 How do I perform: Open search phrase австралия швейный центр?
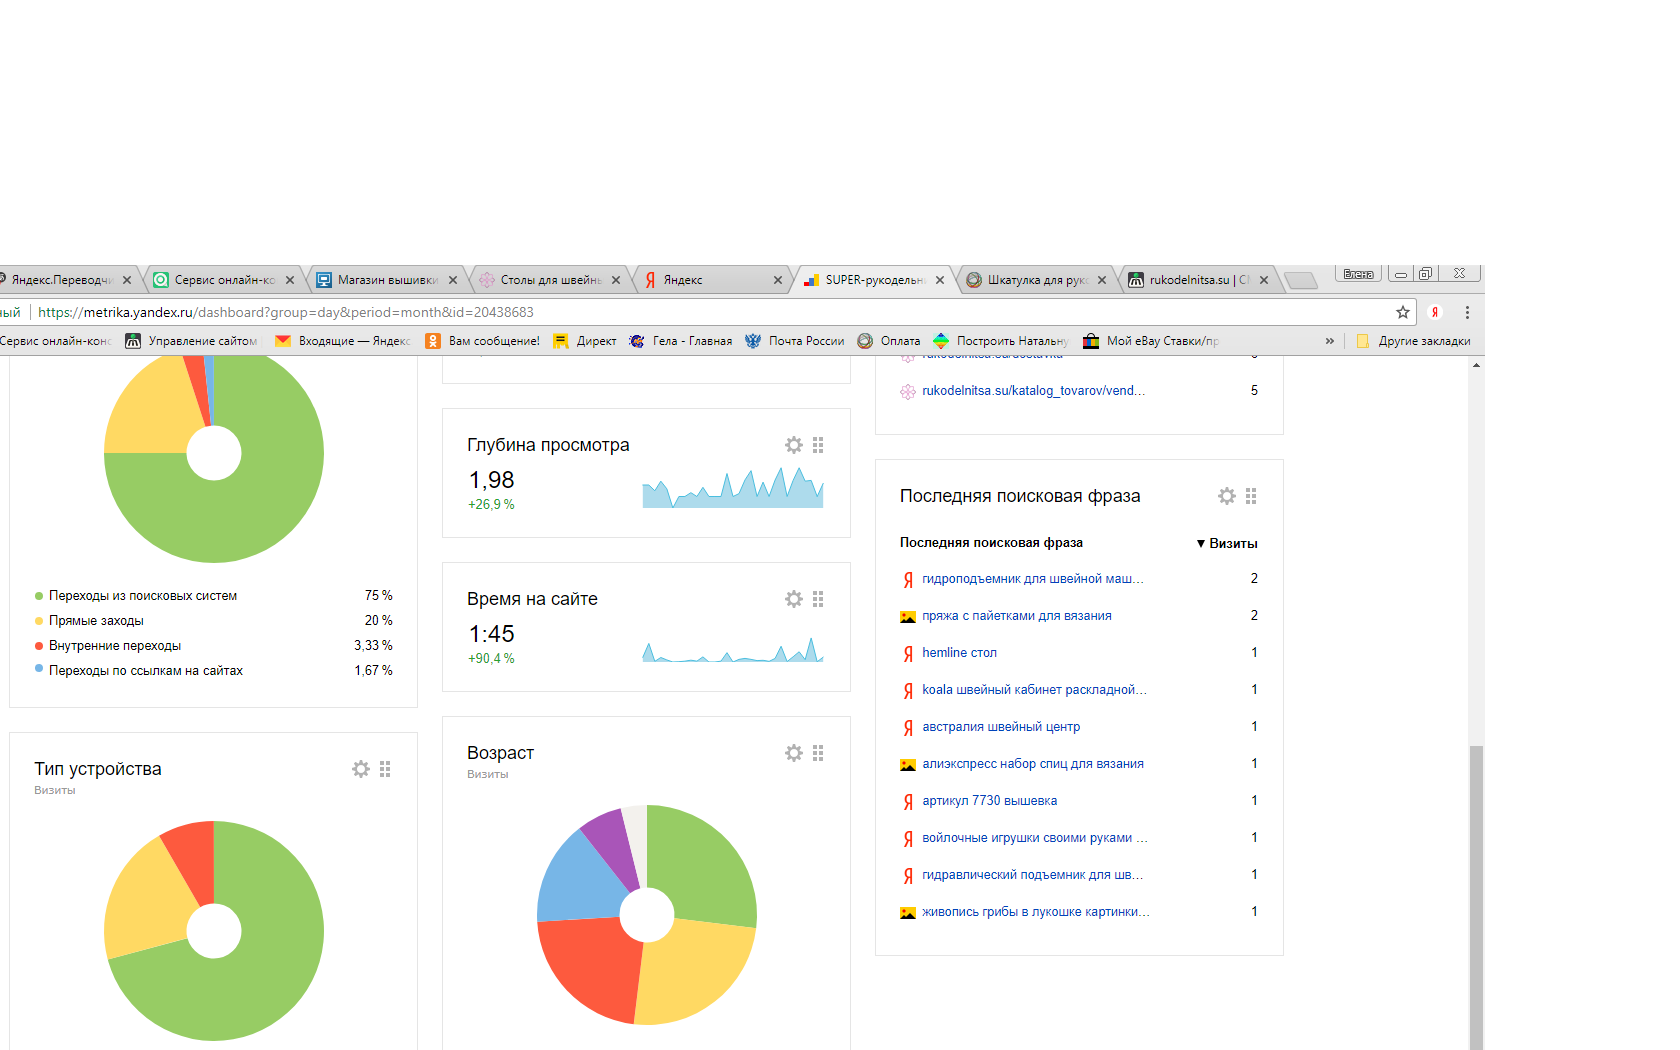pyautogui.click(x=1001, y=727)
